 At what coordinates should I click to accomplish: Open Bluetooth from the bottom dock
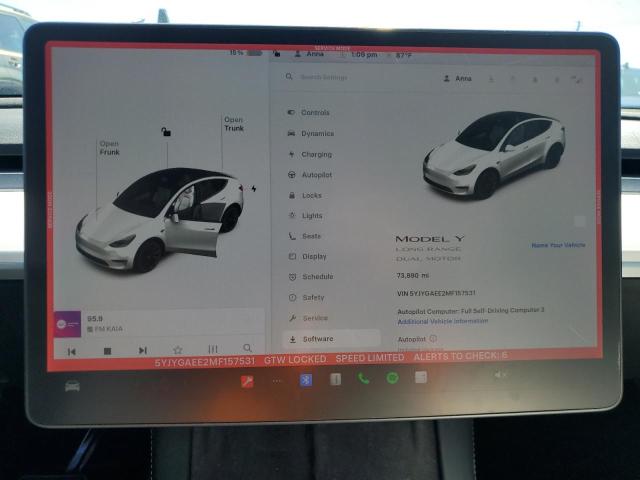[x=307, y=379]
